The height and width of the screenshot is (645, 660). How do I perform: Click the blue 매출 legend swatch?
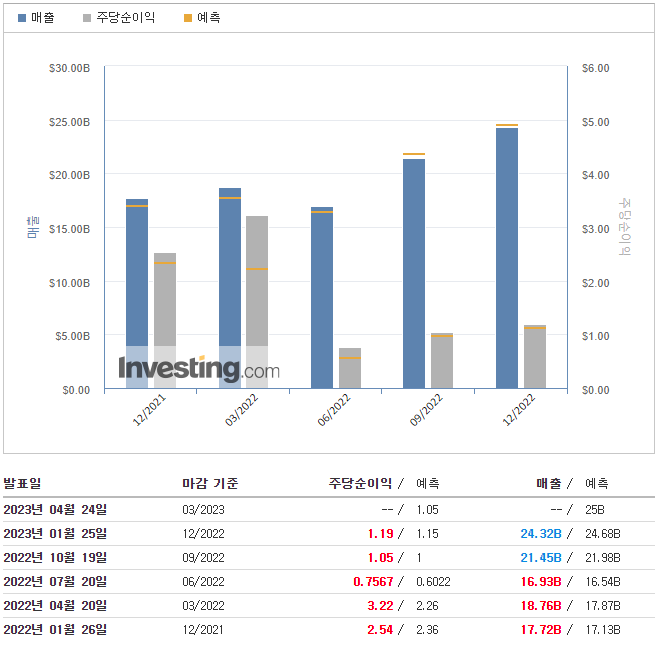tap(22, 18)
